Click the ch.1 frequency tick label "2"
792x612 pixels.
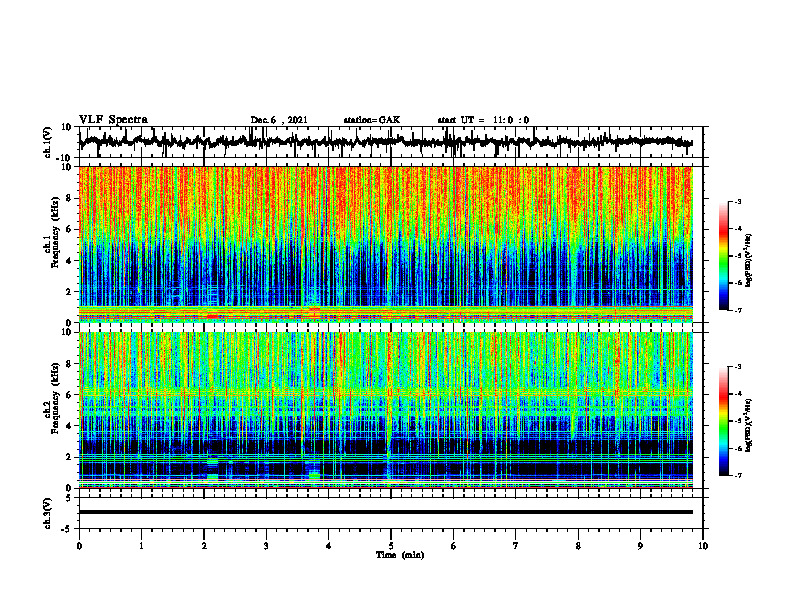[69, 292]
